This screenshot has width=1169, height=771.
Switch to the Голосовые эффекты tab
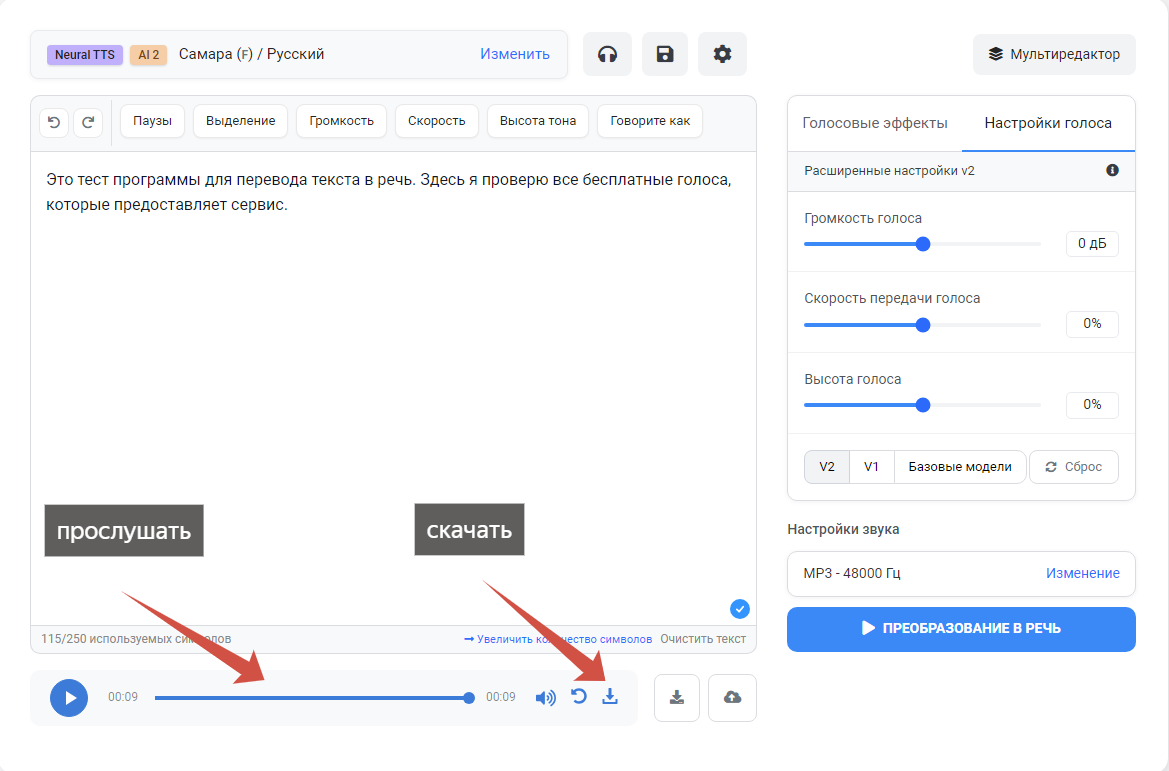tap(876, 122)
